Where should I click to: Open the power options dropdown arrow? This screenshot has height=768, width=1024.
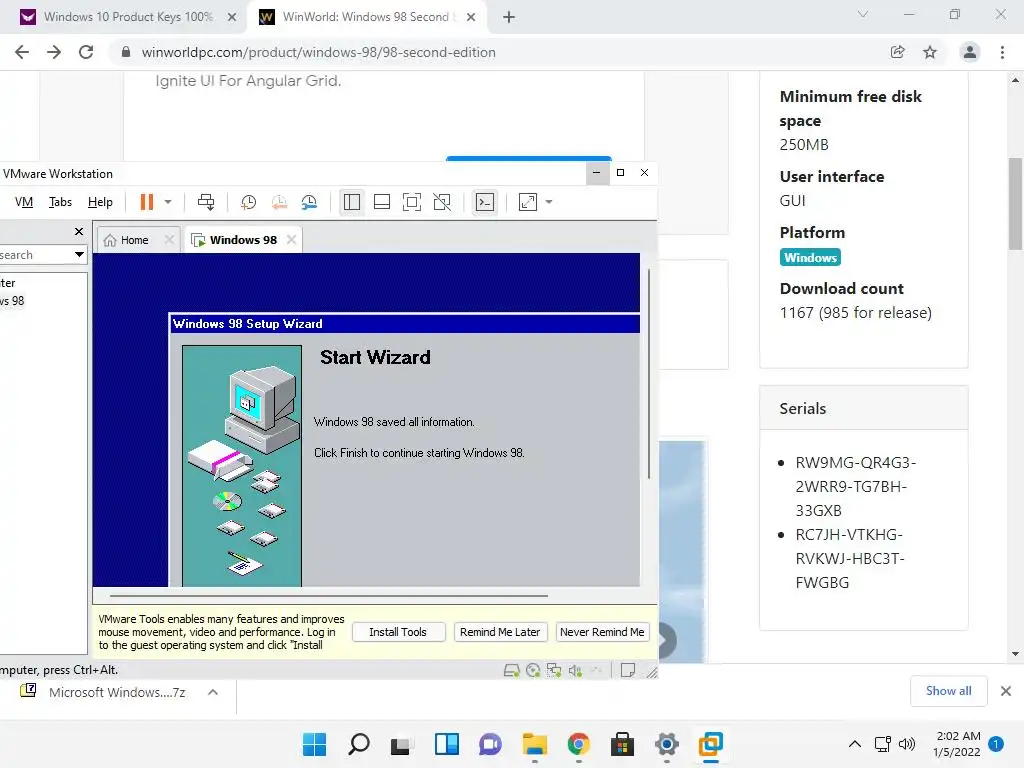[x=168, y=202]
